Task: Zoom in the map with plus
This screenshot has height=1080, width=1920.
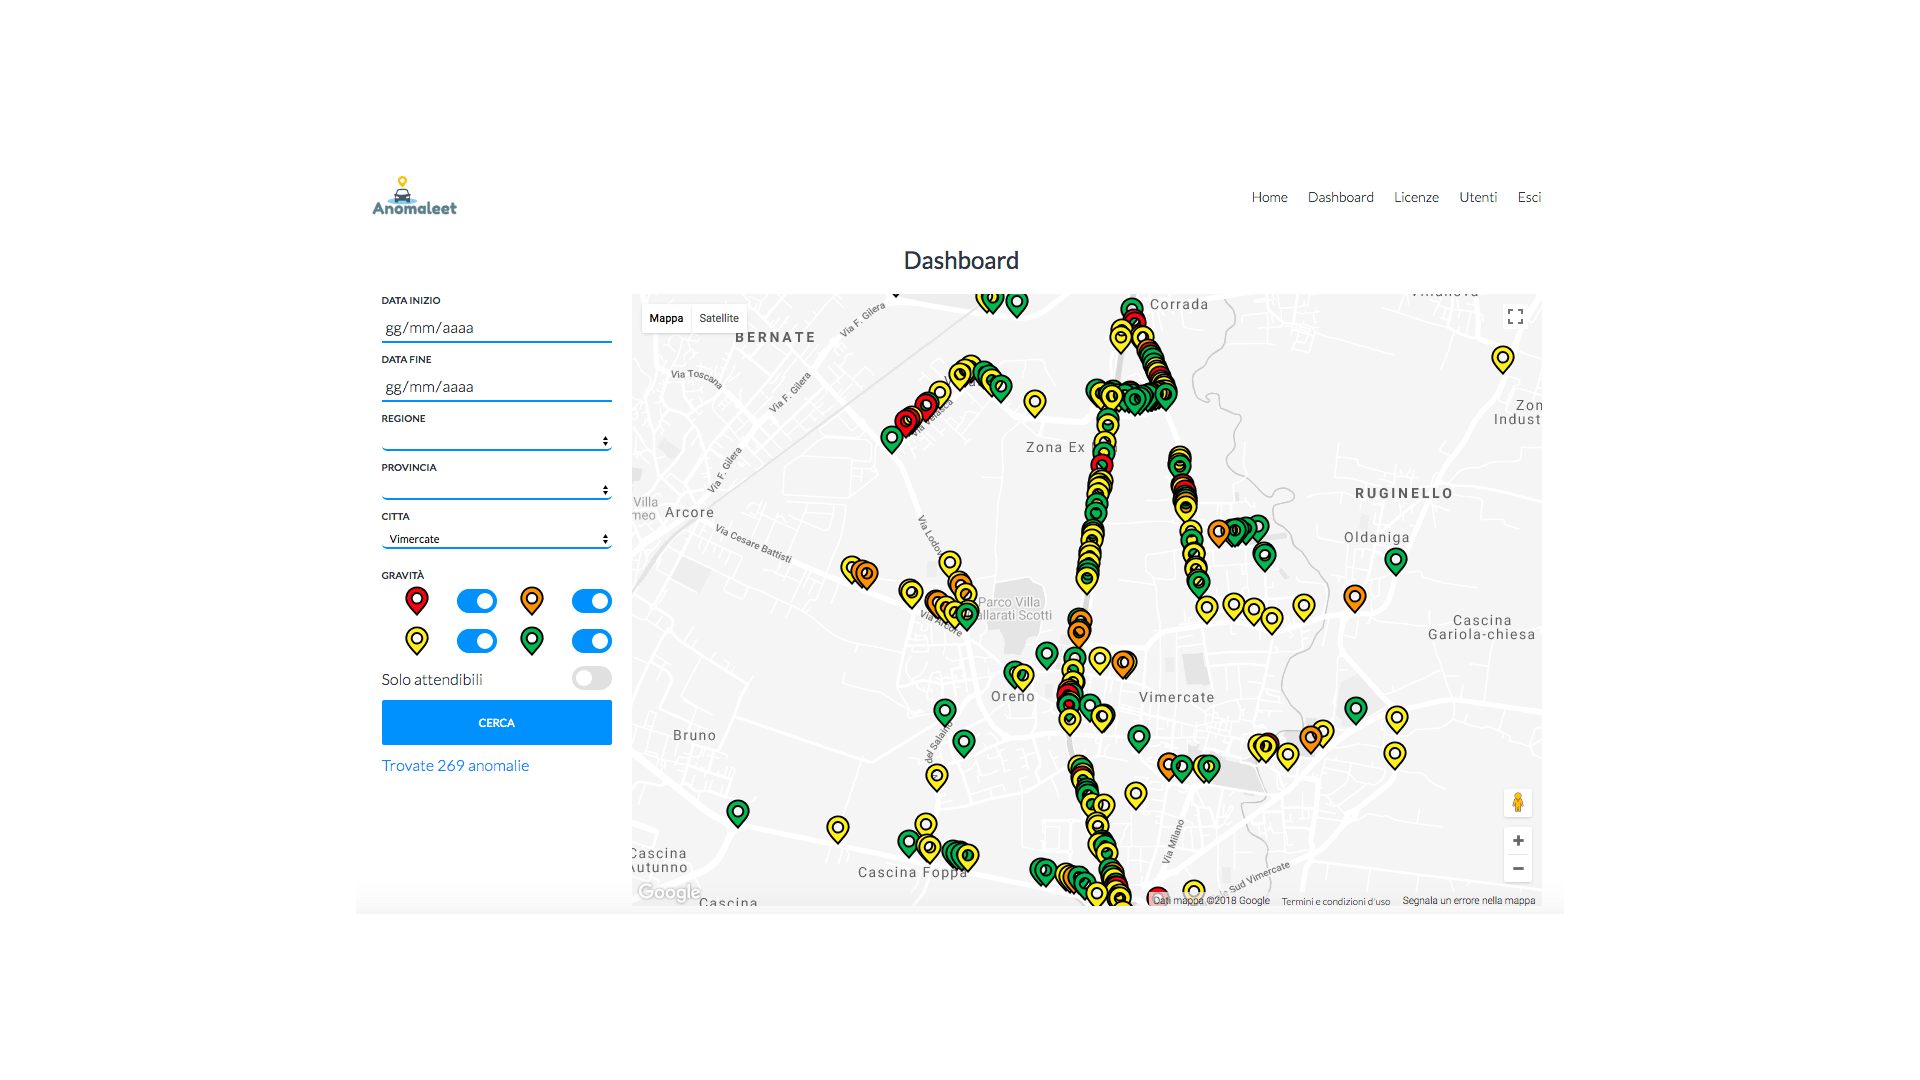Action: pyautogui.click(x=1517, y=841)
